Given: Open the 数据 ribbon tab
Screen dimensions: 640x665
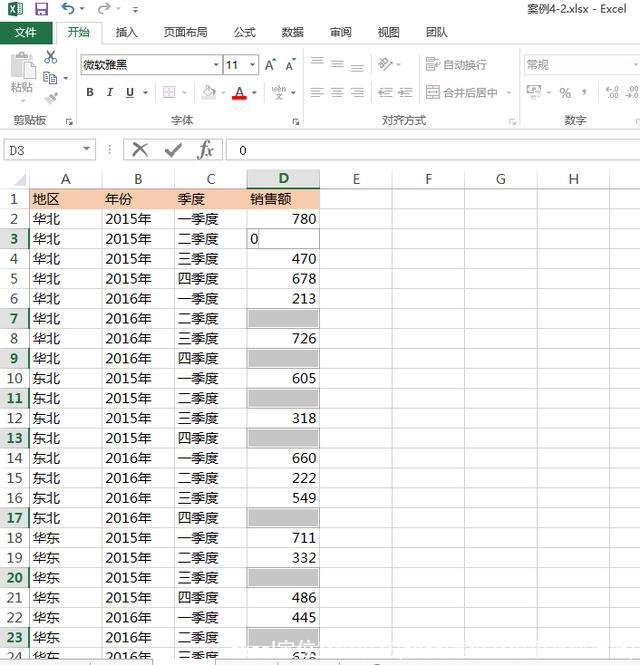Looking at the screenshot, I should pyautogui.click(x=292, y=32).
